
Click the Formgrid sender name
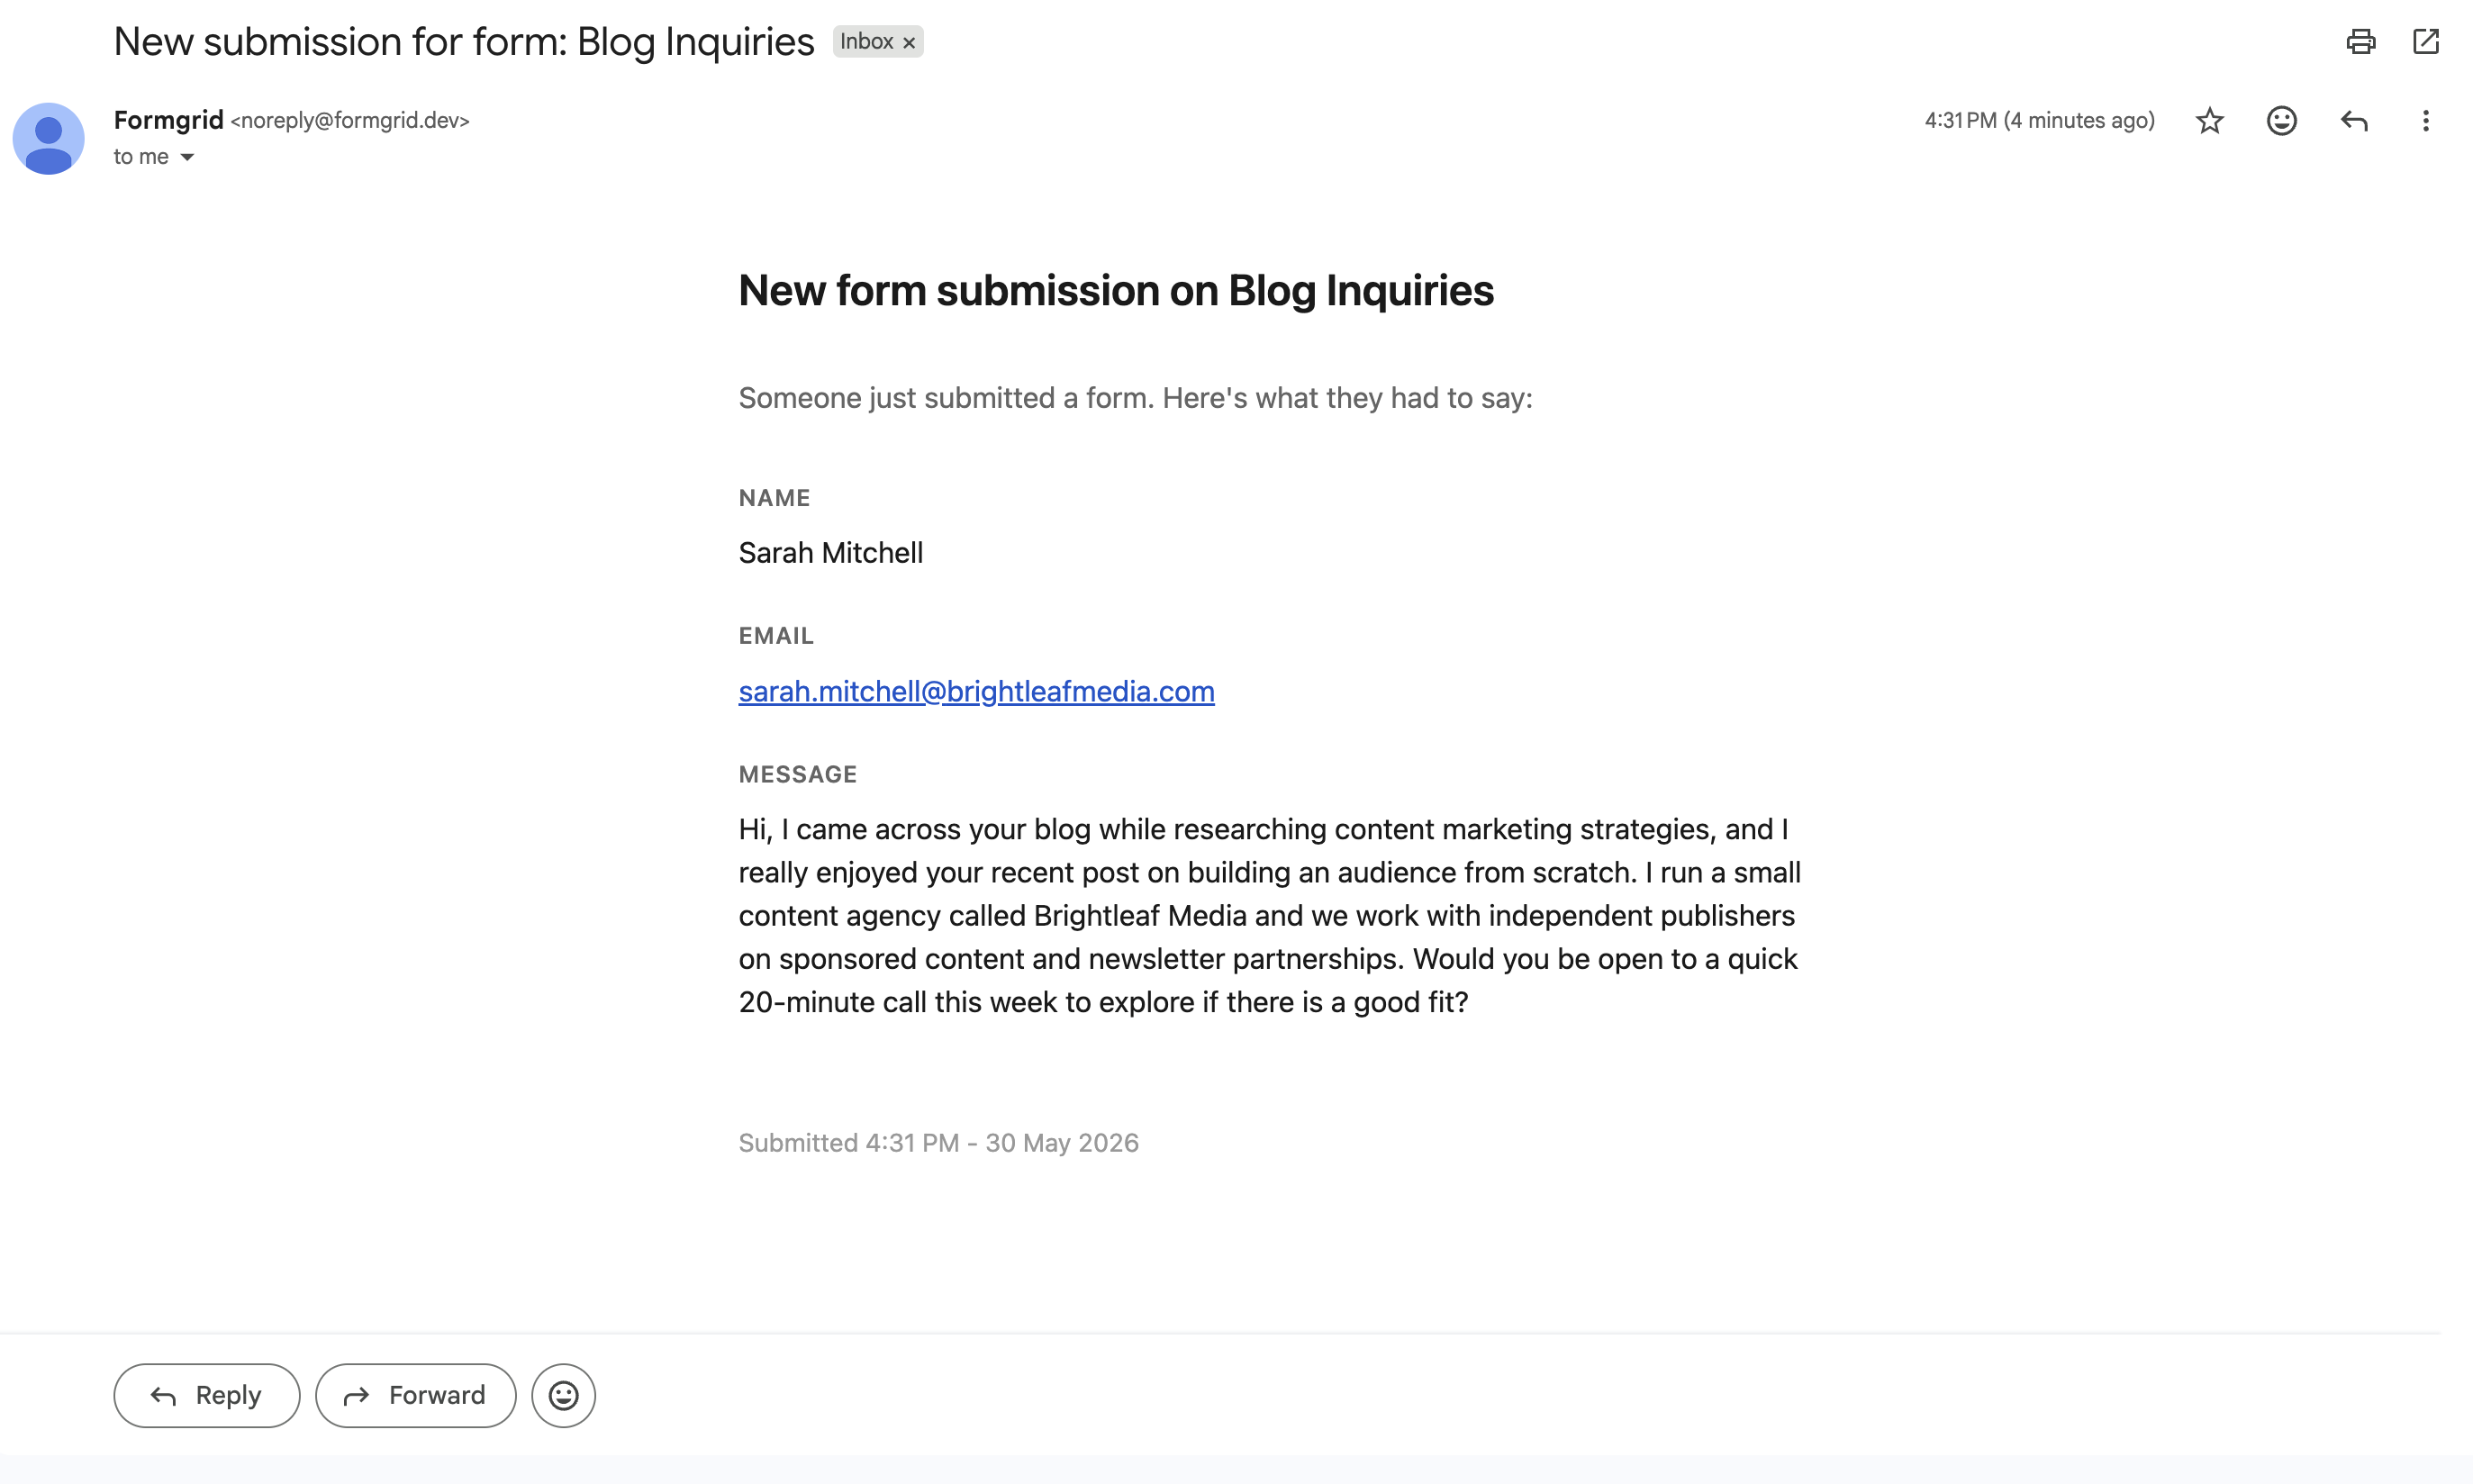tap(168, 120)
